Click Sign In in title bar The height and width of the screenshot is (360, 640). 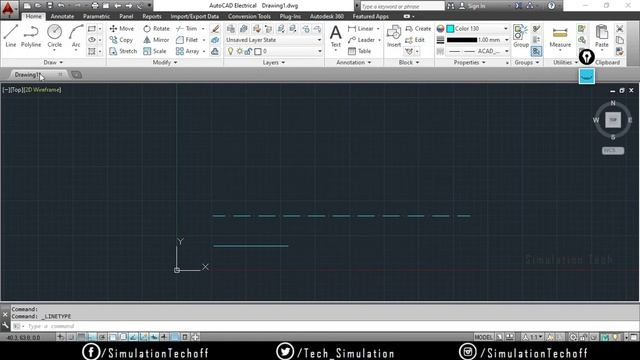tap(472, 6)
